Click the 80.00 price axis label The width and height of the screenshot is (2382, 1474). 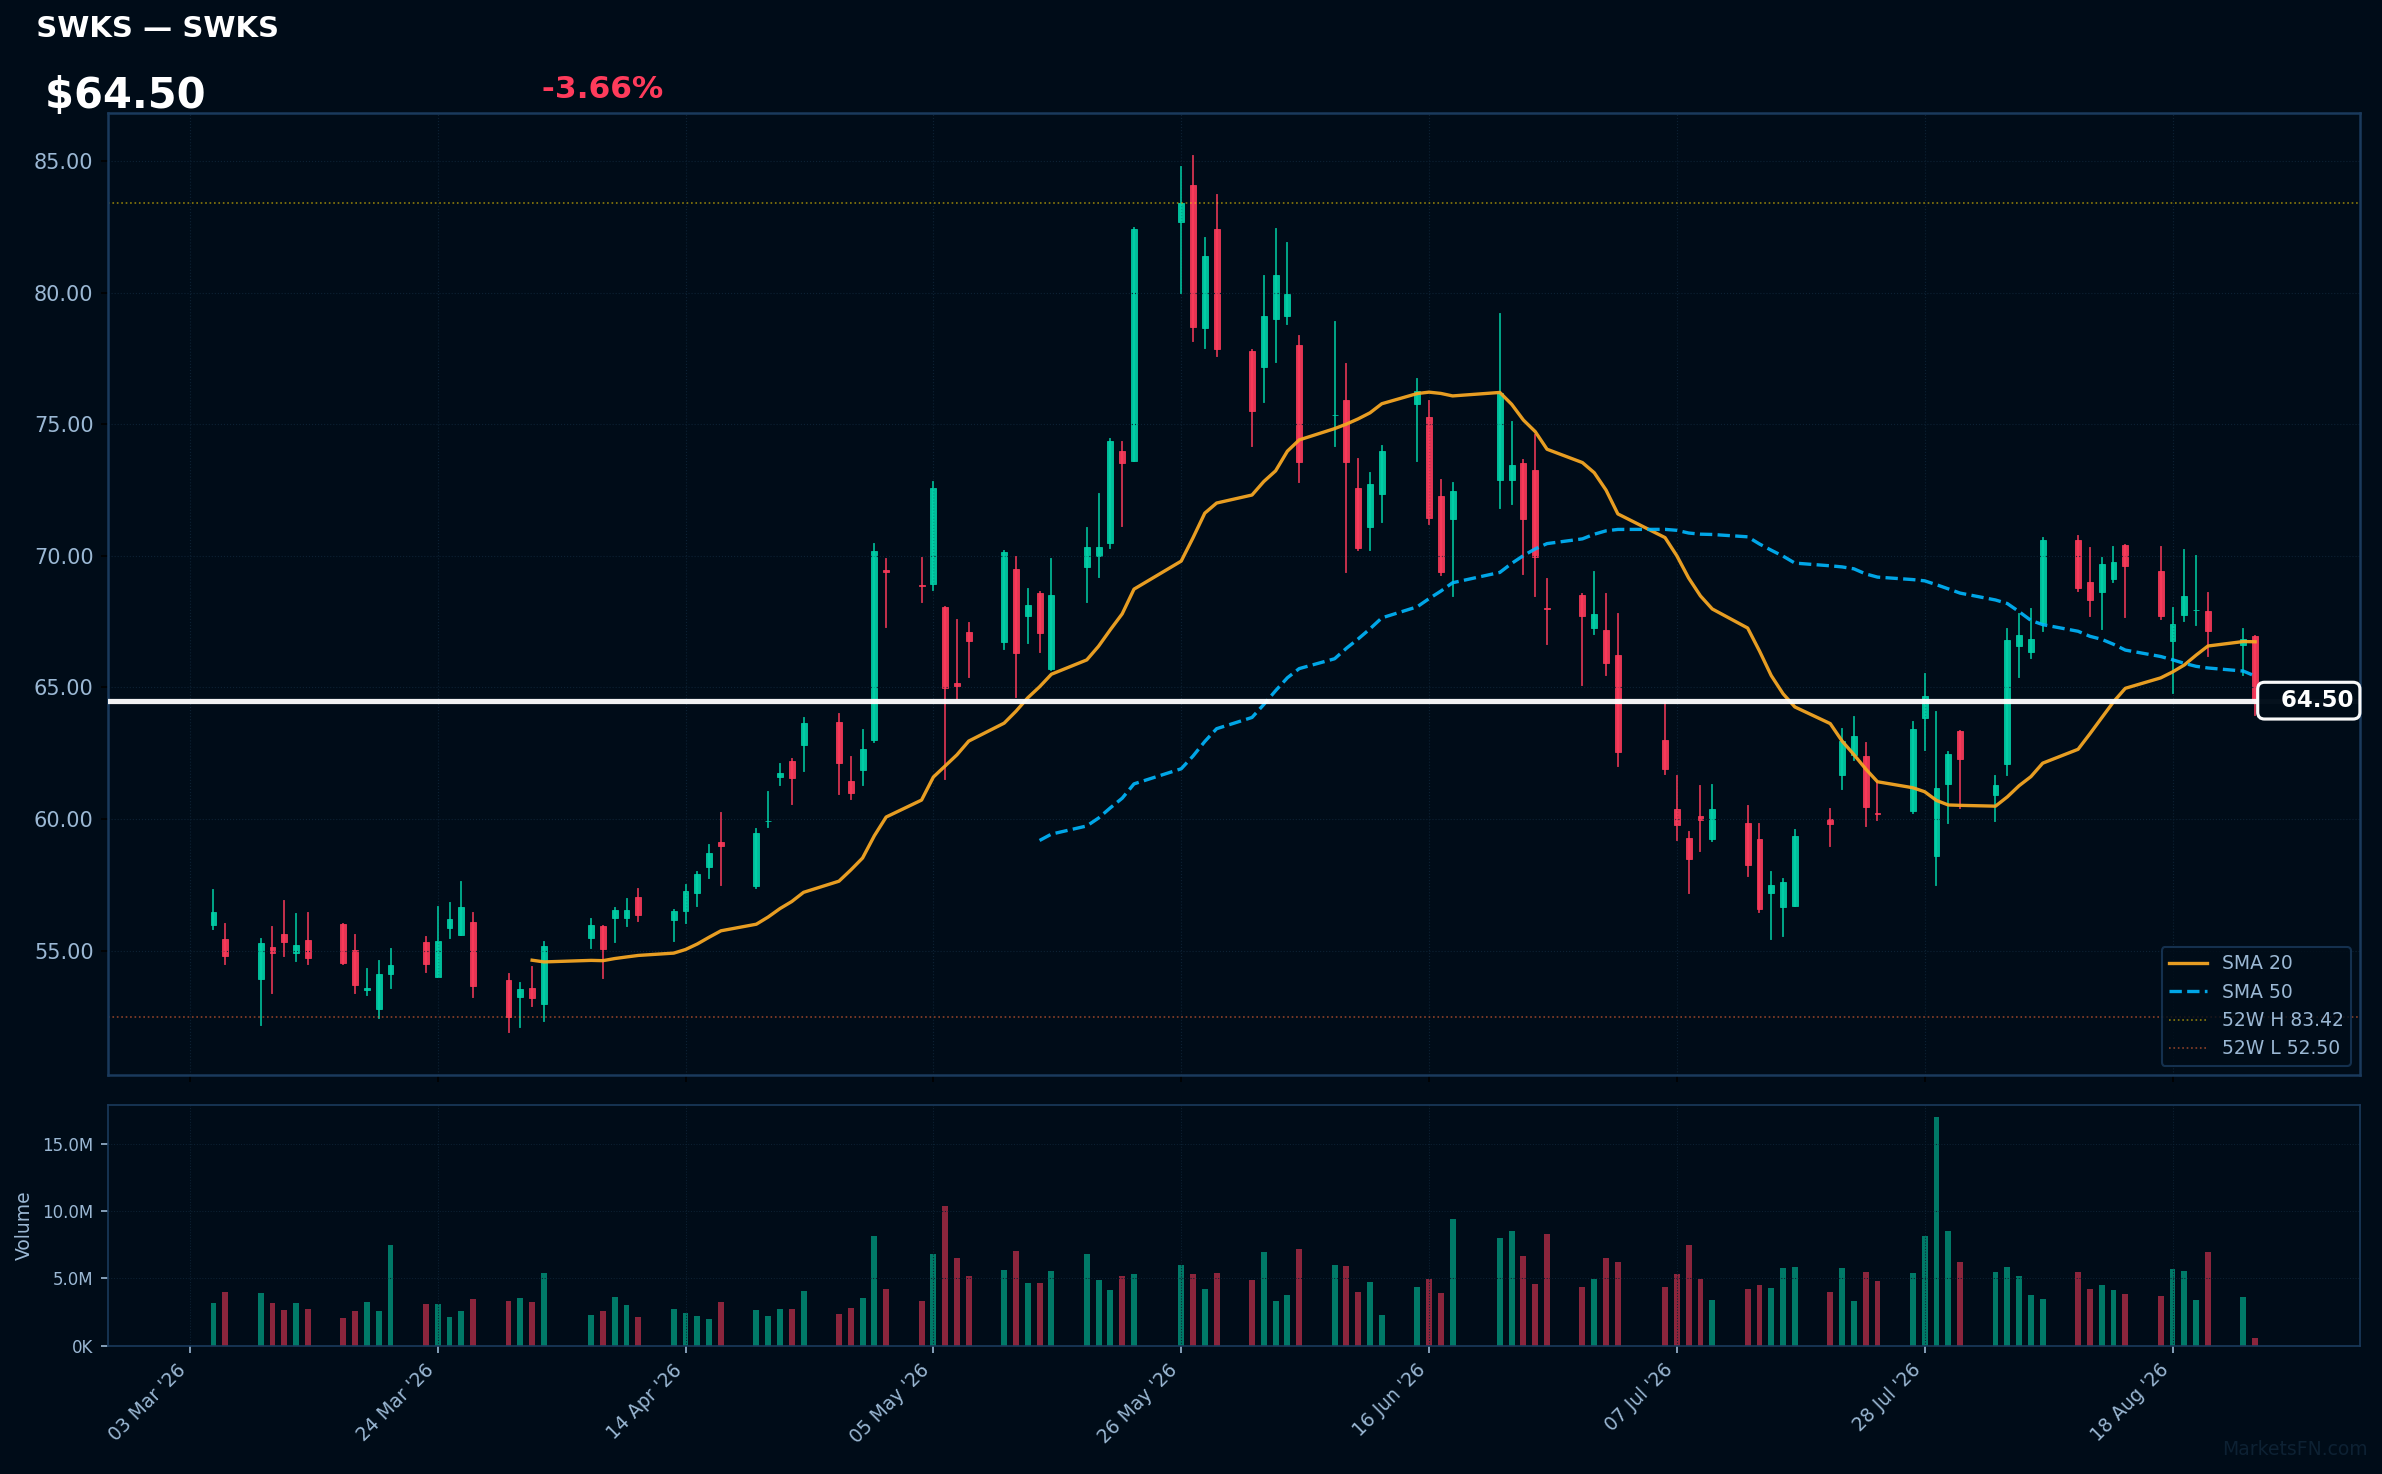pos(63,294)
